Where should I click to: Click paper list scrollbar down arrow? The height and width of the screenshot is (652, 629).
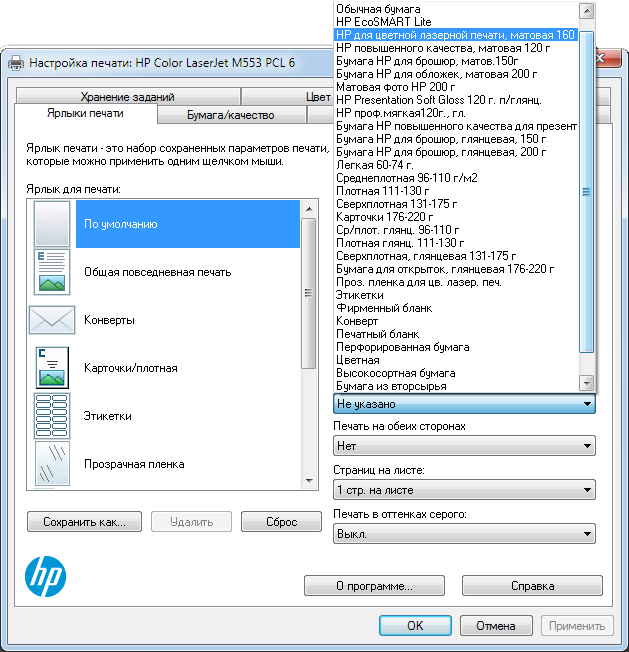click(586, 383)
